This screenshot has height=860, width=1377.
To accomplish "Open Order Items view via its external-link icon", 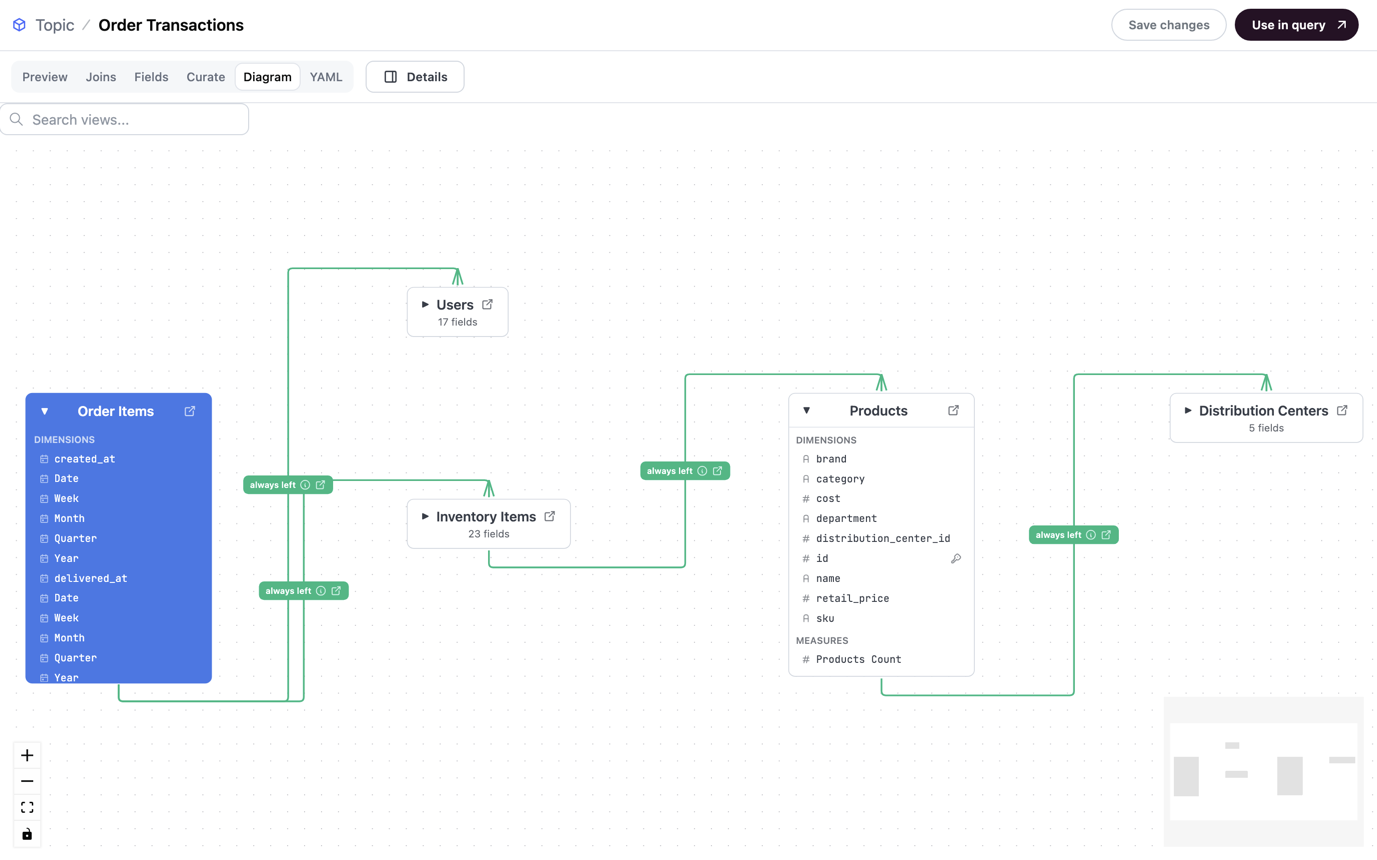I will [x=190, y=411].
